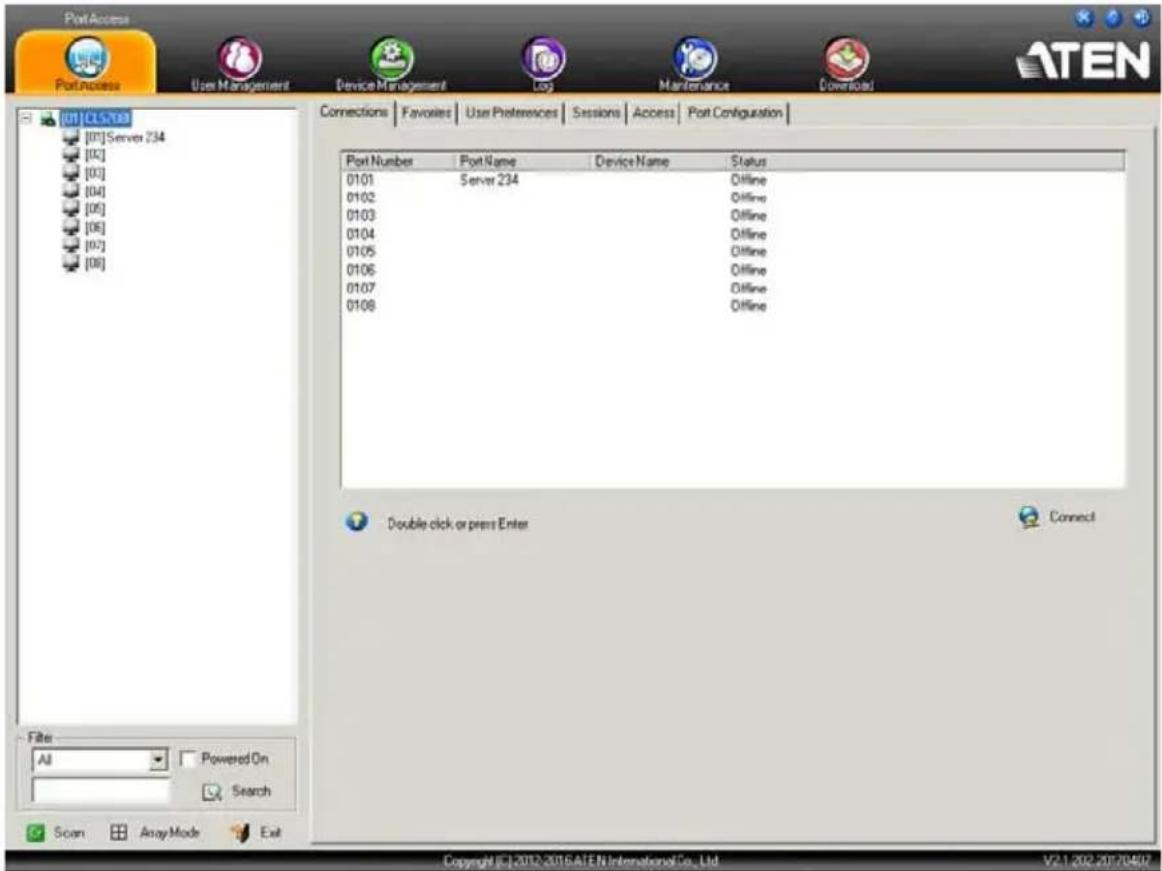Click the Scan green icon
The height and width of the screenshot is (871, 1162).
[x=35, y=832]
